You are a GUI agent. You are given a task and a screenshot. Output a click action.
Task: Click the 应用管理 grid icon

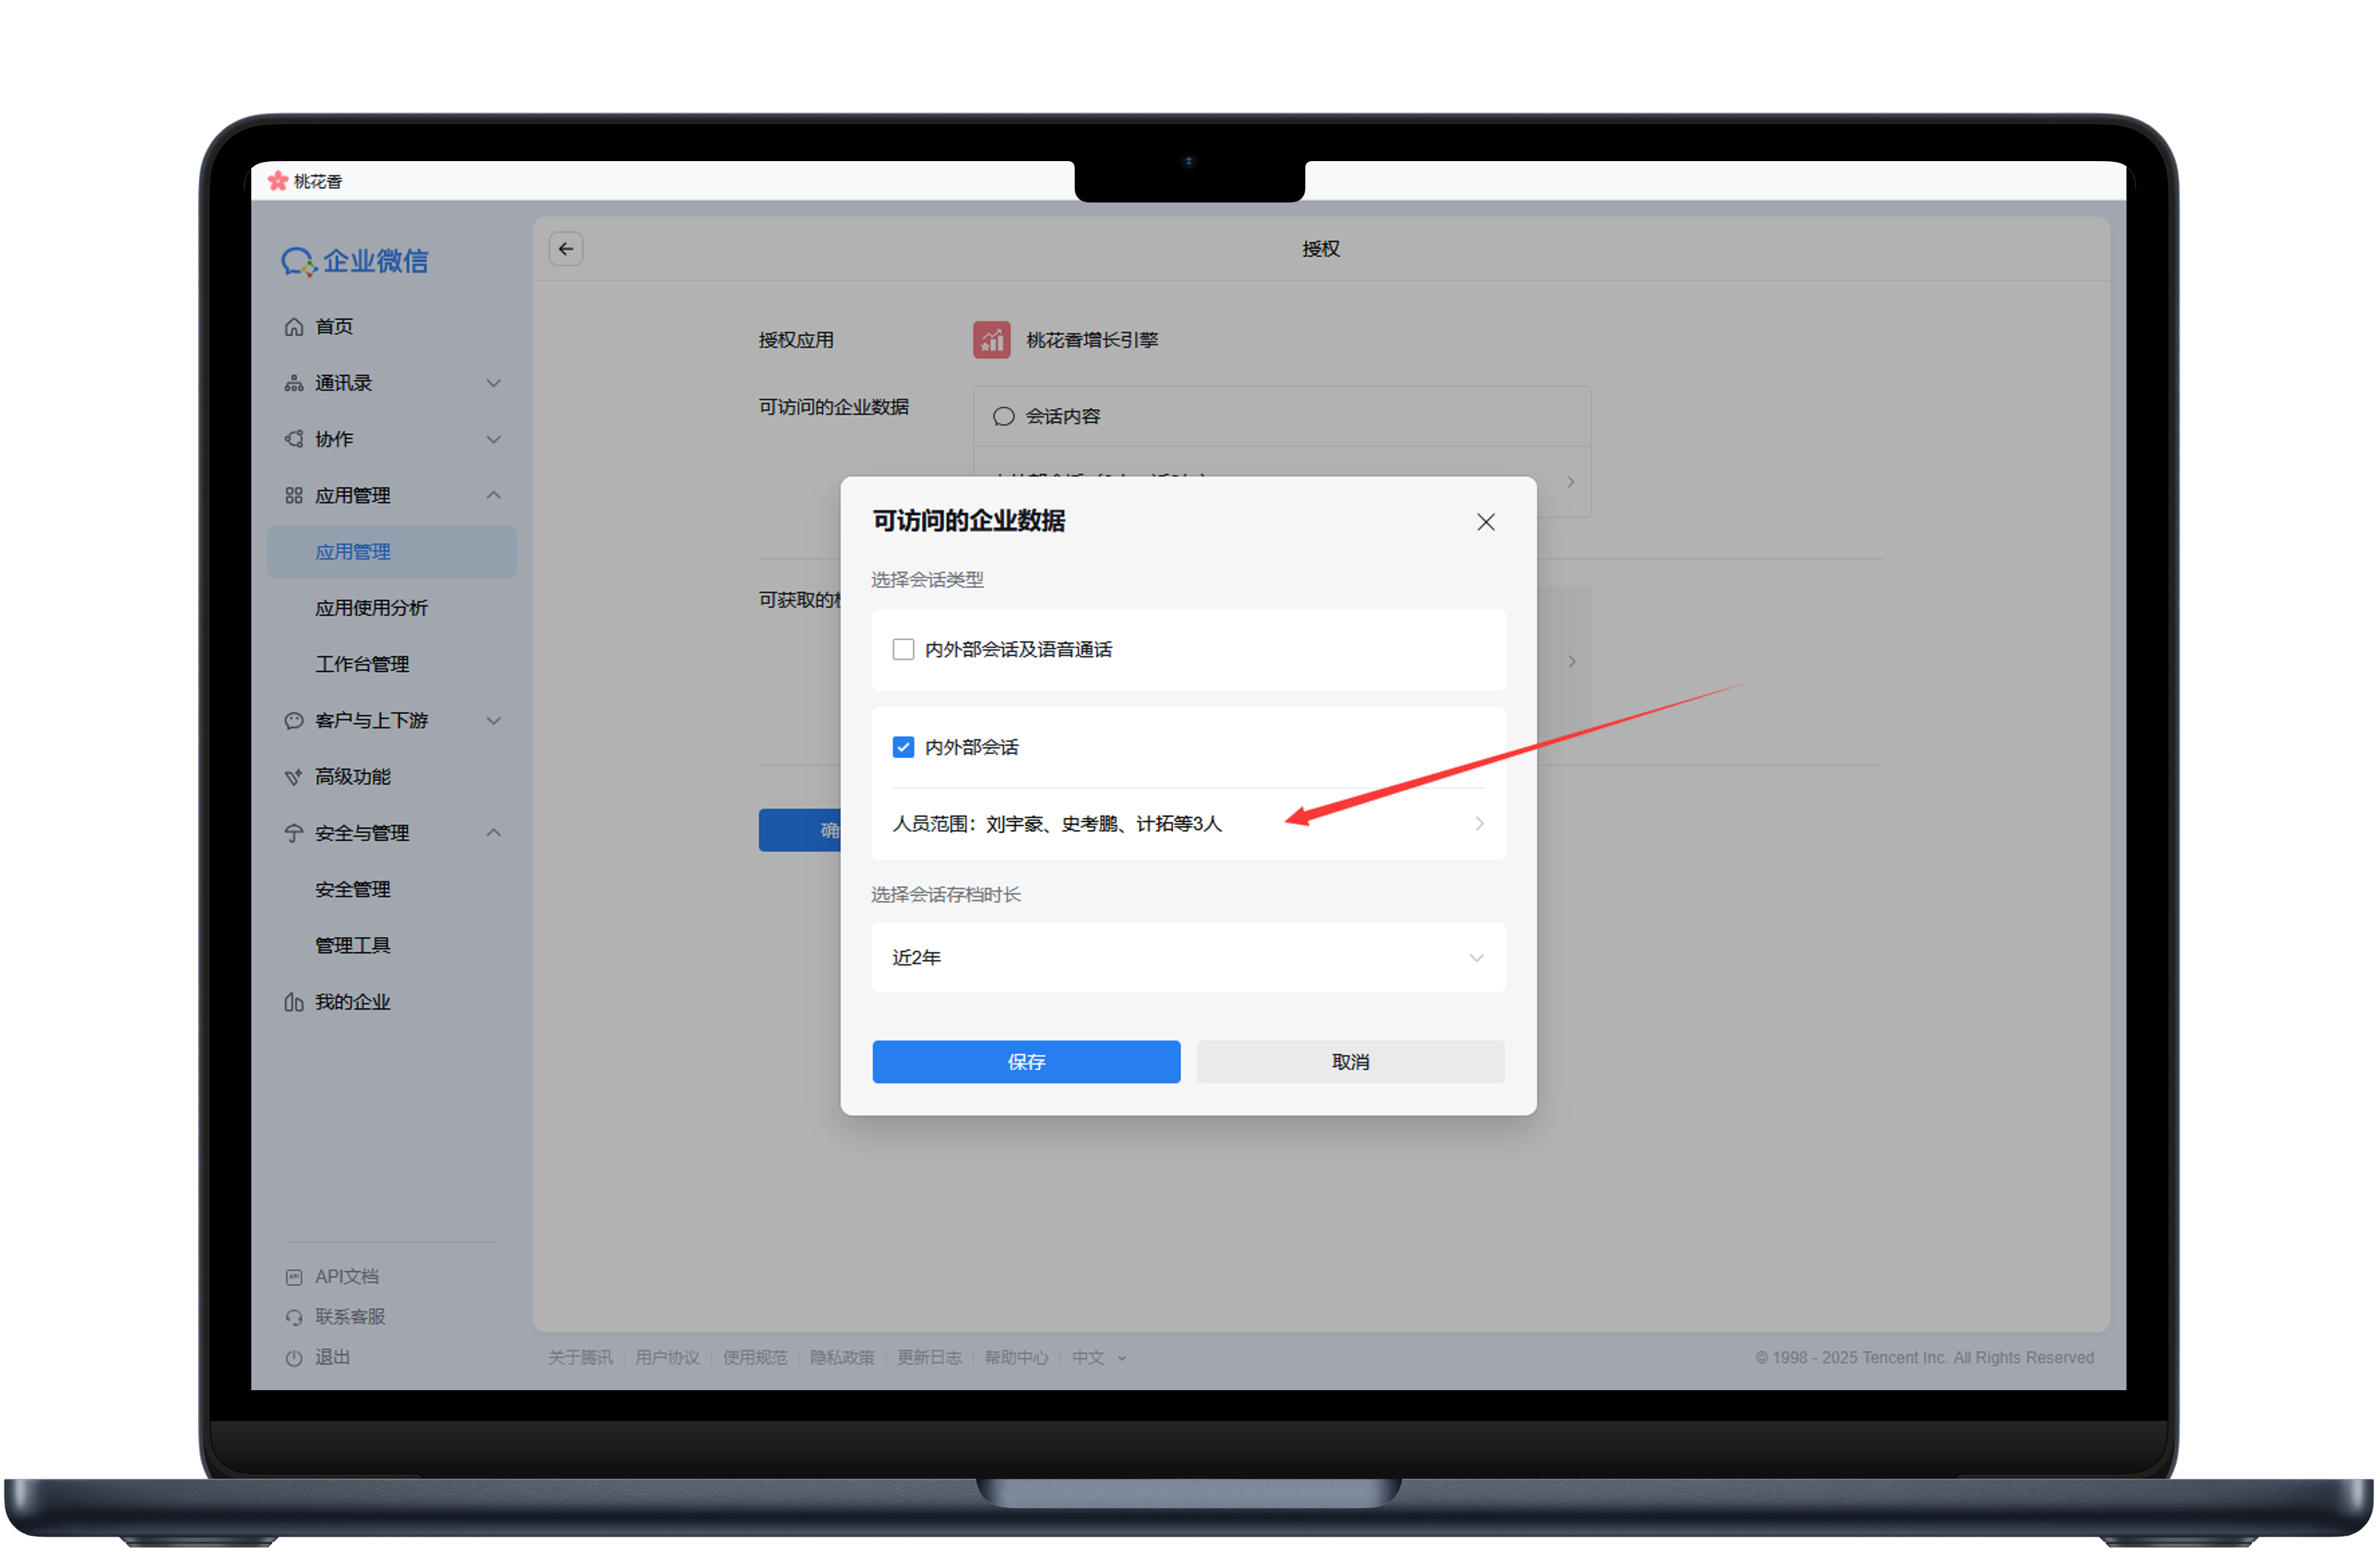point(294,496)
